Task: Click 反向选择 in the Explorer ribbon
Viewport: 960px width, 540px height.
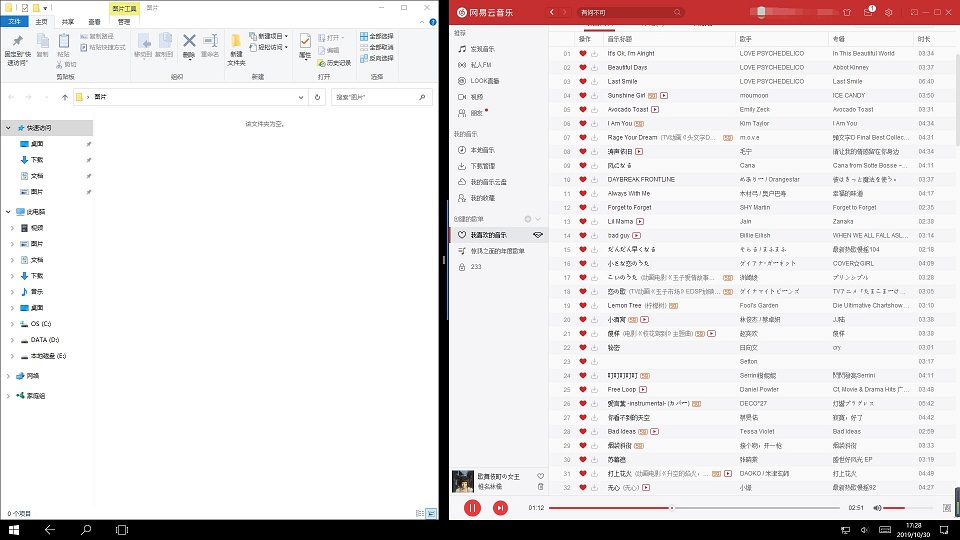Action: 377,58
